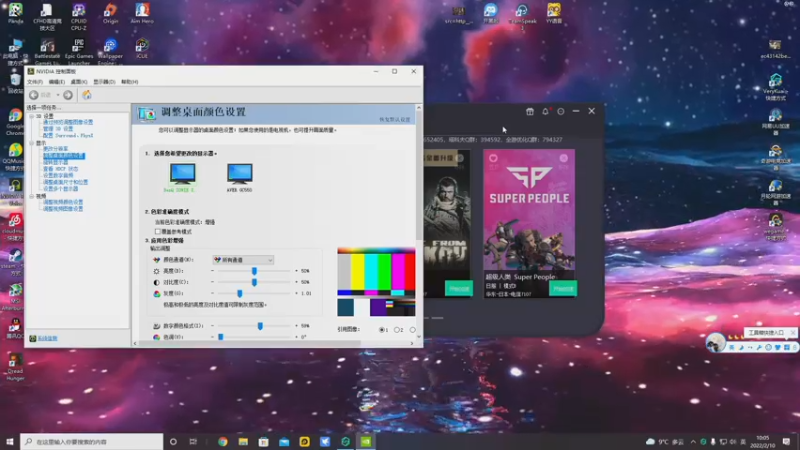Viewport: 800px width, 450px height.
Task: Open Dread Hunger desktop icon
Action: click(15, 367)
